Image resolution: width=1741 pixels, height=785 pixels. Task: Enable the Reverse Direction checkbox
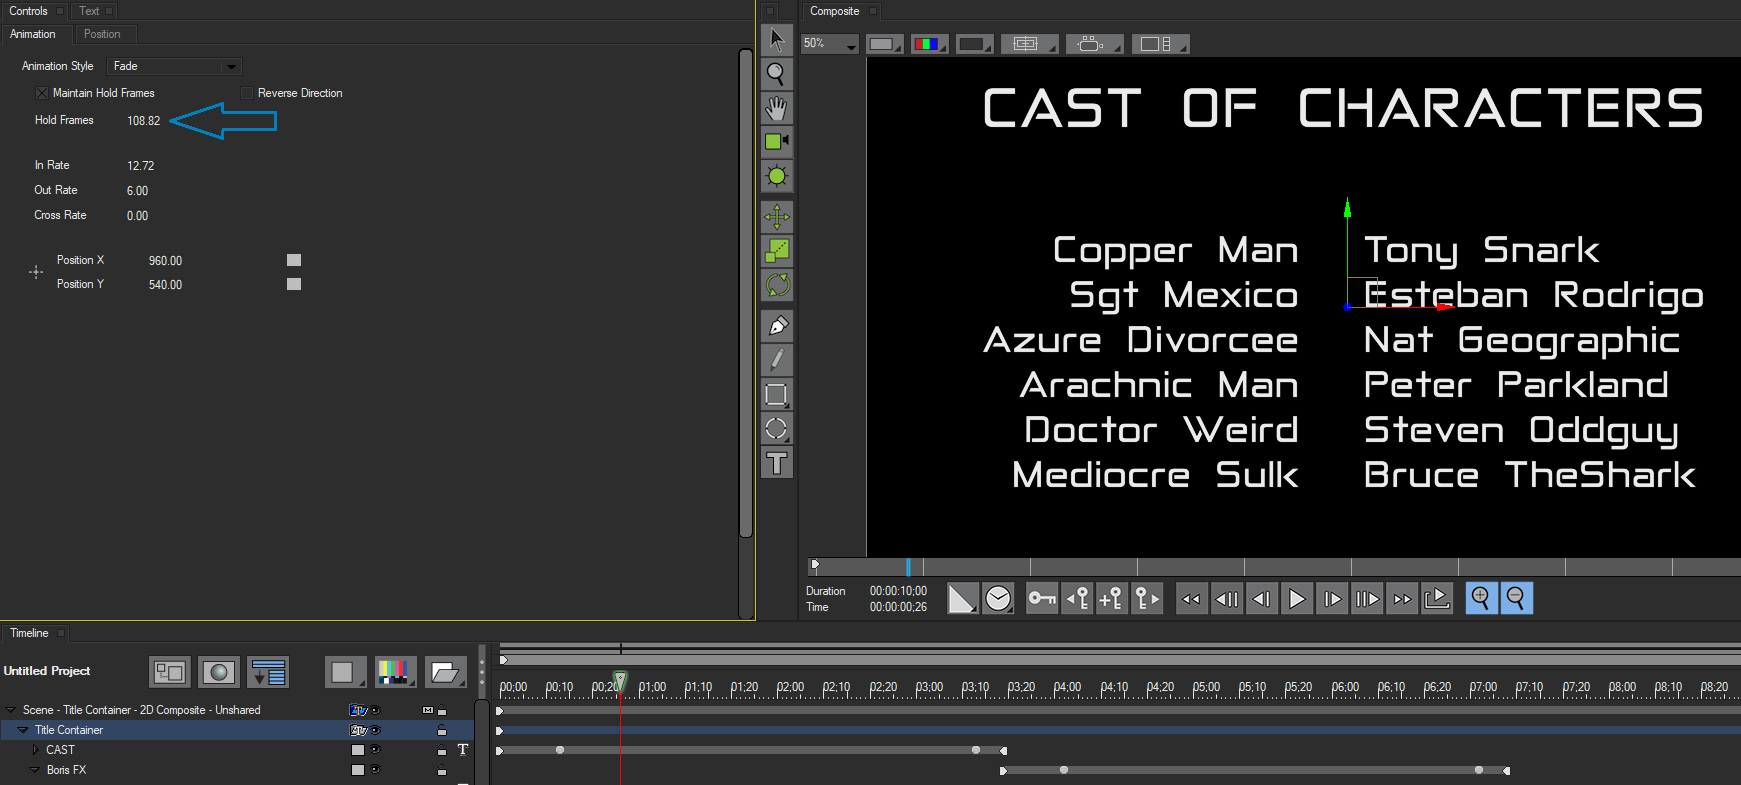(247, 93)
